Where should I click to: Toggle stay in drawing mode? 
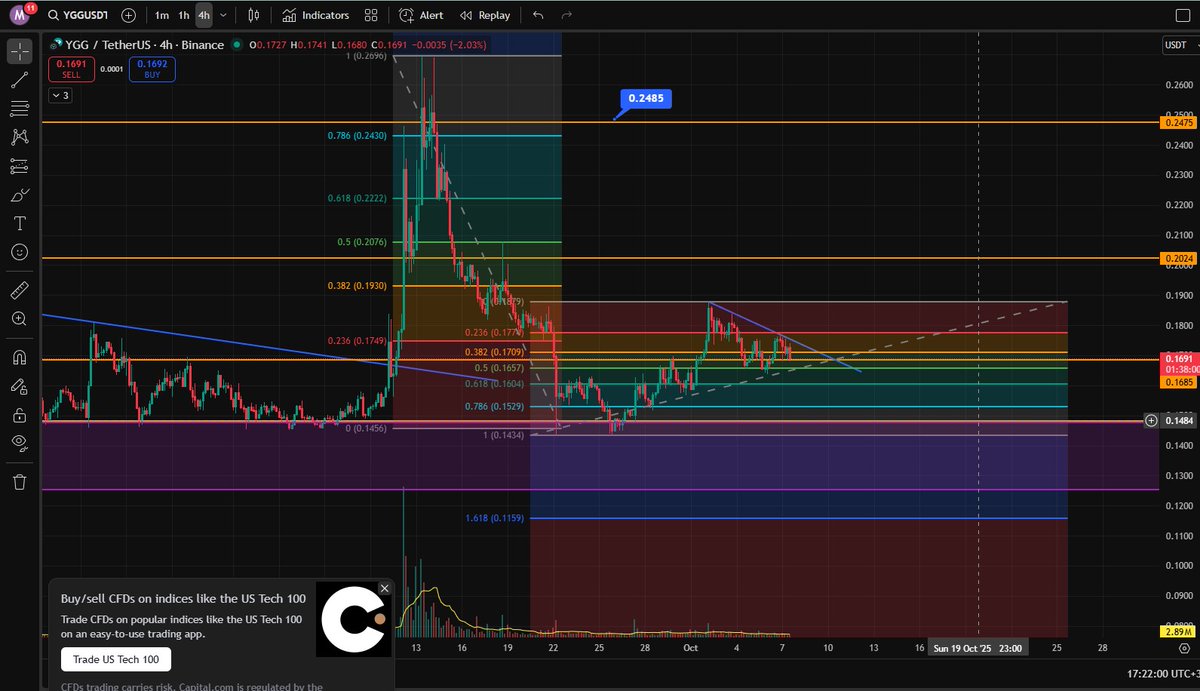(20, 386)
